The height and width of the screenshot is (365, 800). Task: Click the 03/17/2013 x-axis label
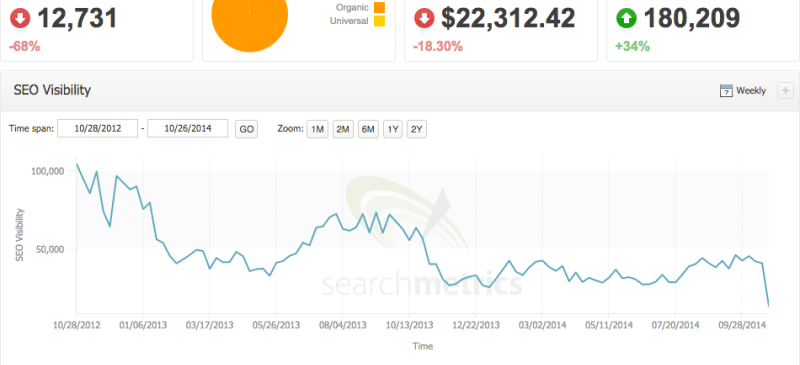point(209,326)
